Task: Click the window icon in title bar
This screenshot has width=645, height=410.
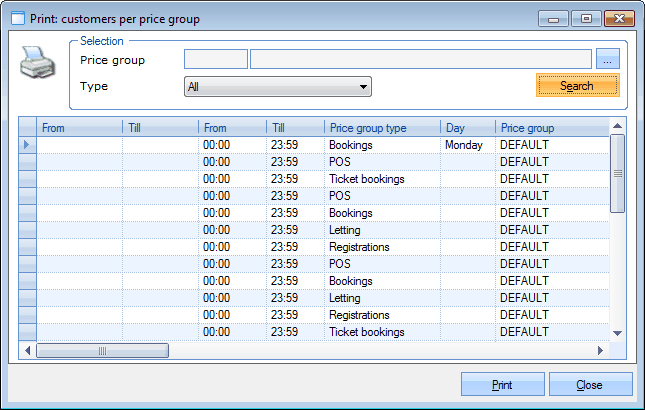Action: click(17, 18)
